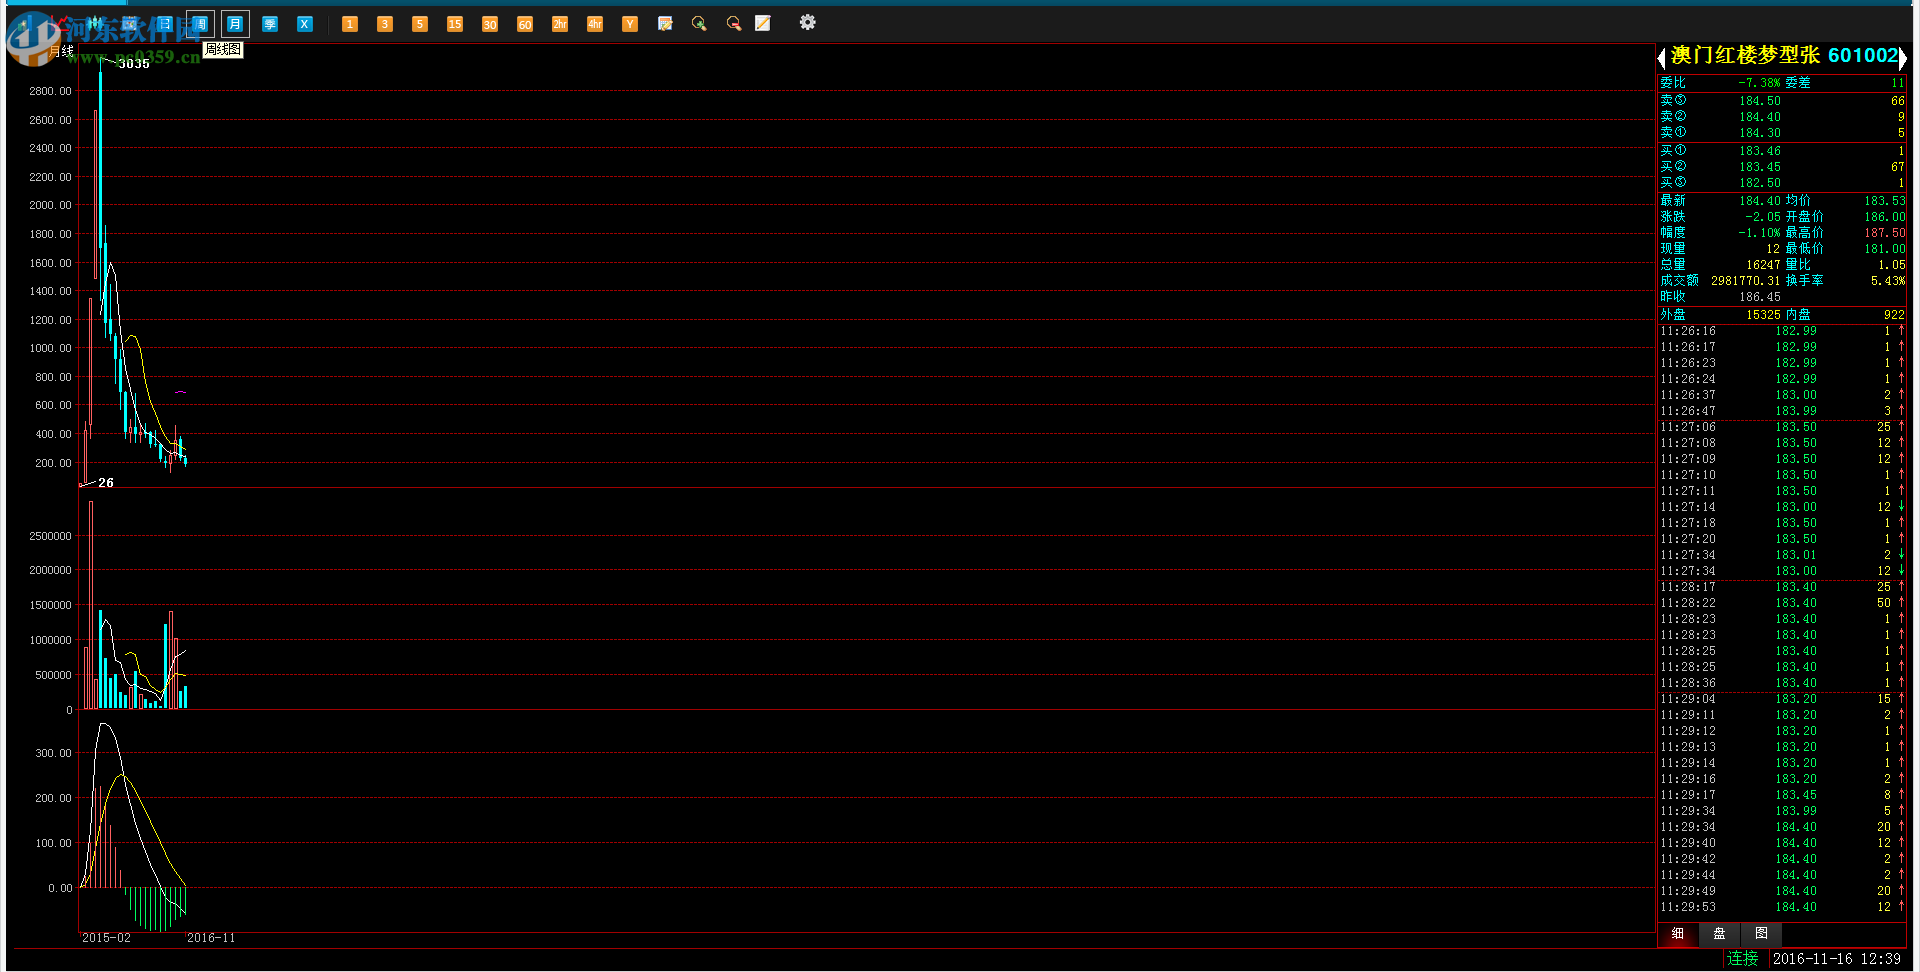Switch to the weekly chart (周) button

200,23
